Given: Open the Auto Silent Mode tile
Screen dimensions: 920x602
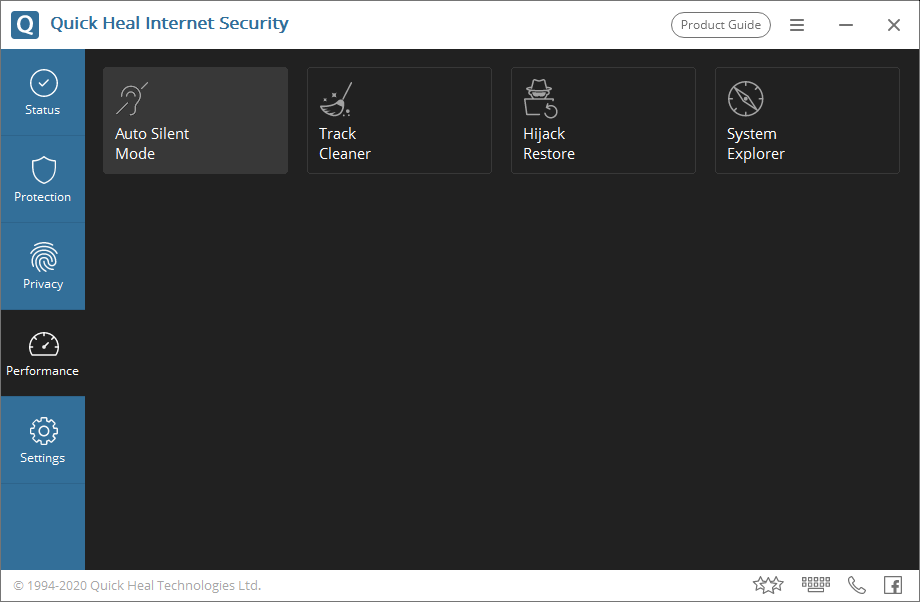Looking at the screenshot, I should 195,121.
